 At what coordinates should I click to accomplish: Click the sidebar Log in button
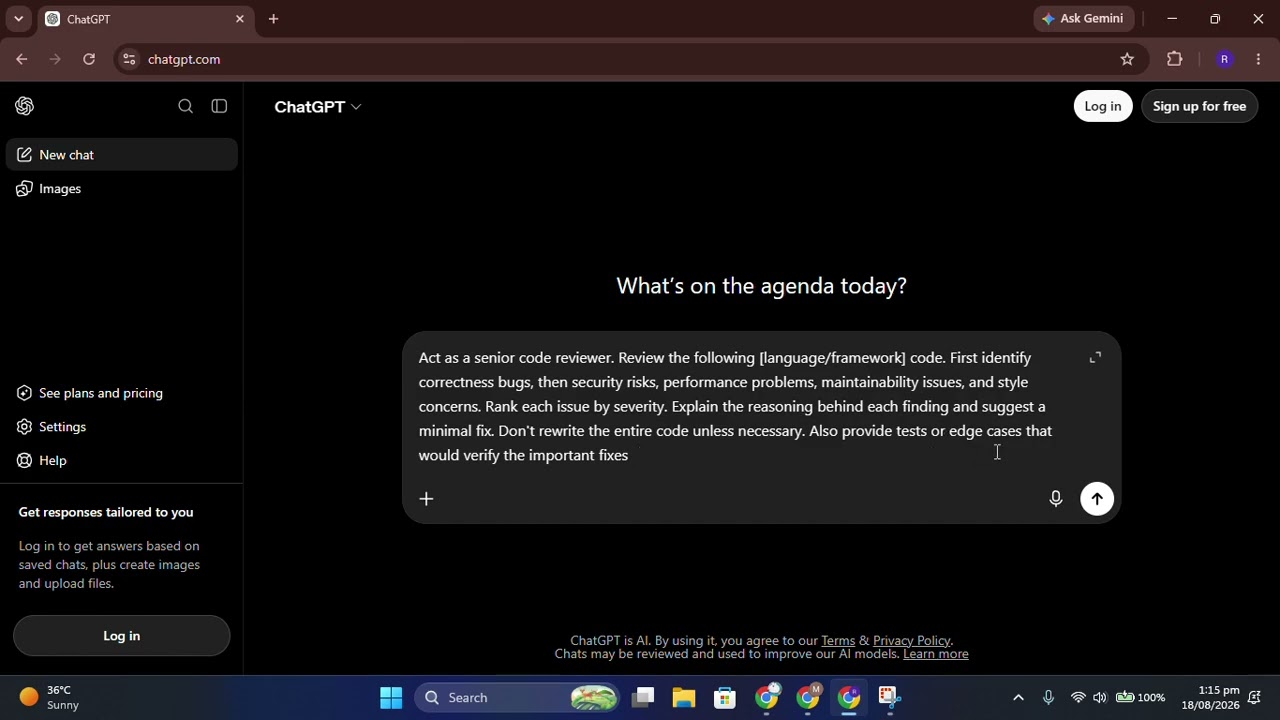(x=122, y=636)
